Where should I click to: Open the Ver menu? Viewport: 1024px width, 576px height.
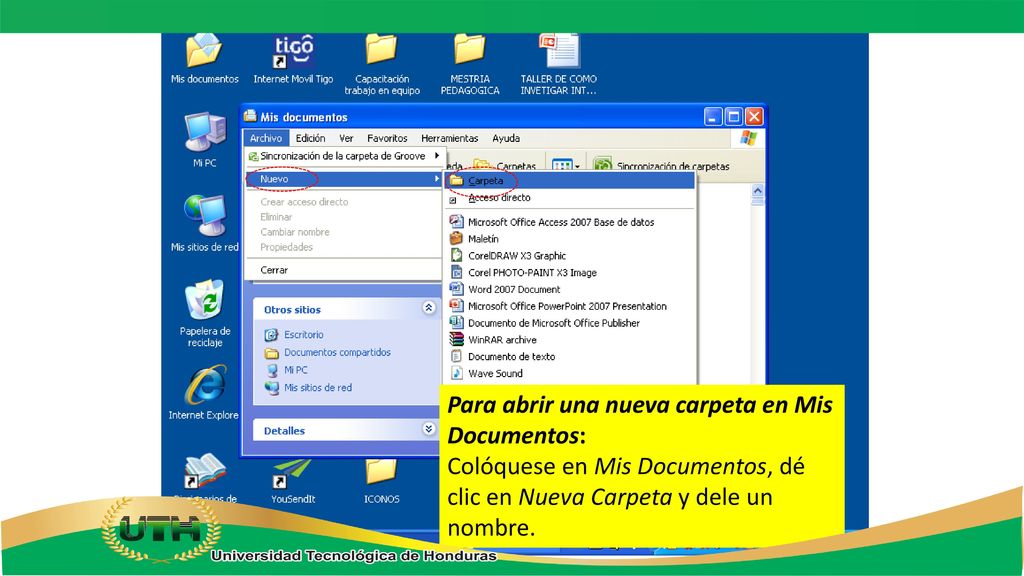(x=346, y=138)
